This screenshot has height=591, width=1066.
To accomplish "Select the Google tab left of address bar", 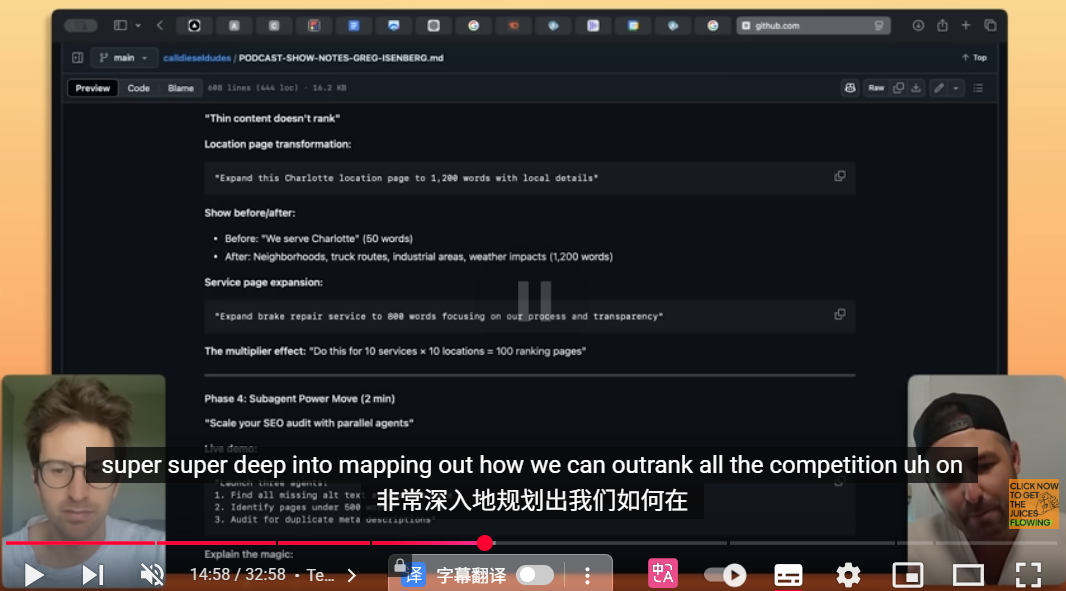I will coord(712,25).
